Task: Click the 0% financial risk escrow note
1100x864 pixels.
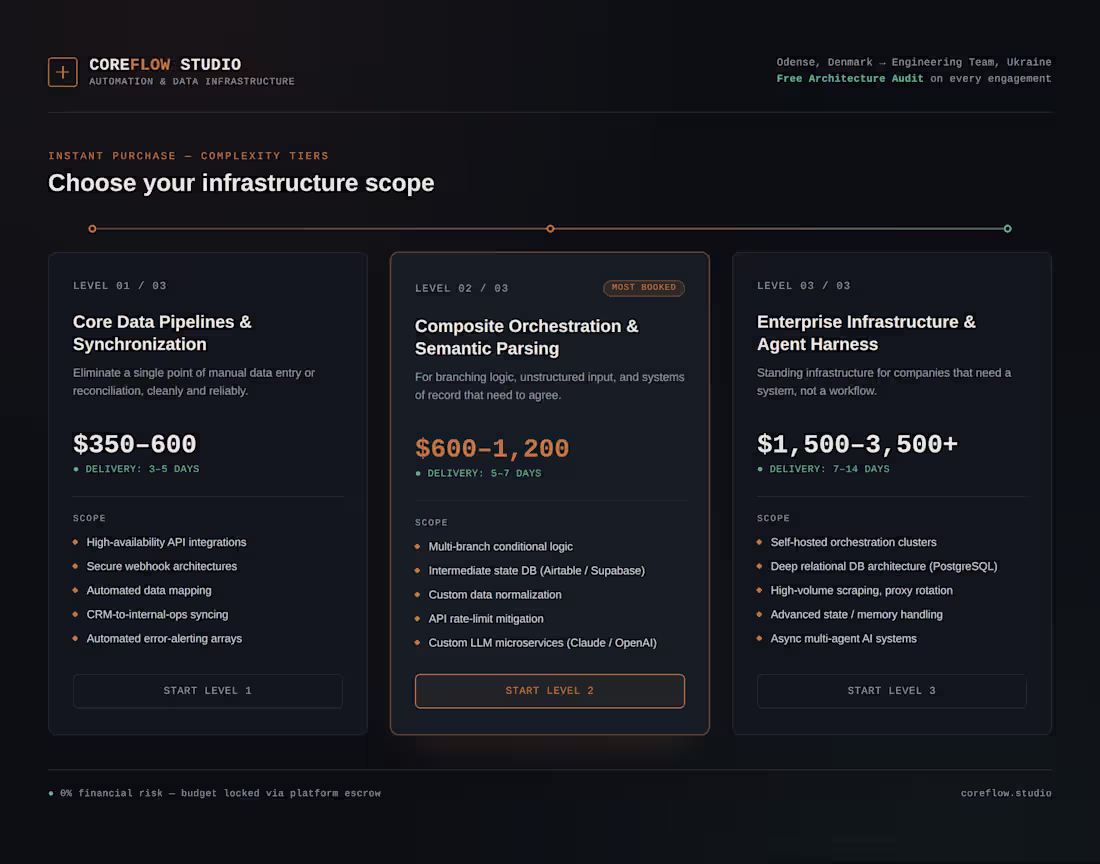Action: click(x=215, y=793)
